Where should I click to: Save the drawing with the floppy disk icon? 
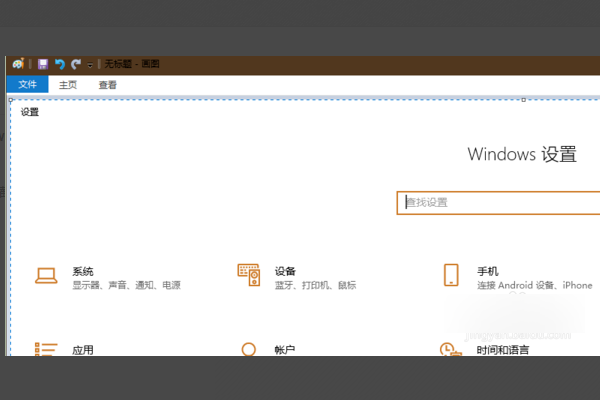tap(43, 64)
